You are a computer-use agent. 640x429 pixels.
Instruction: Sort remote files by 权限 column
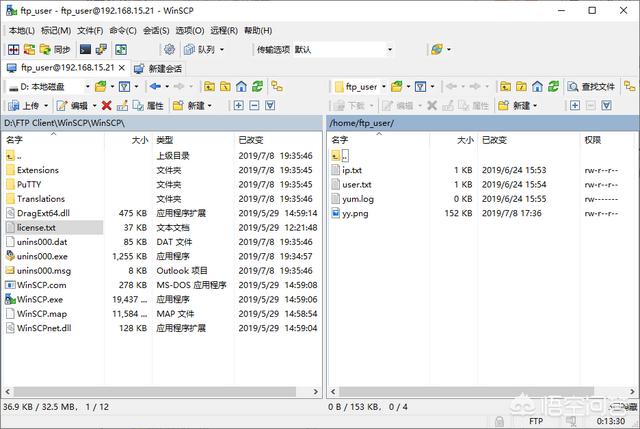pos(607,140)
